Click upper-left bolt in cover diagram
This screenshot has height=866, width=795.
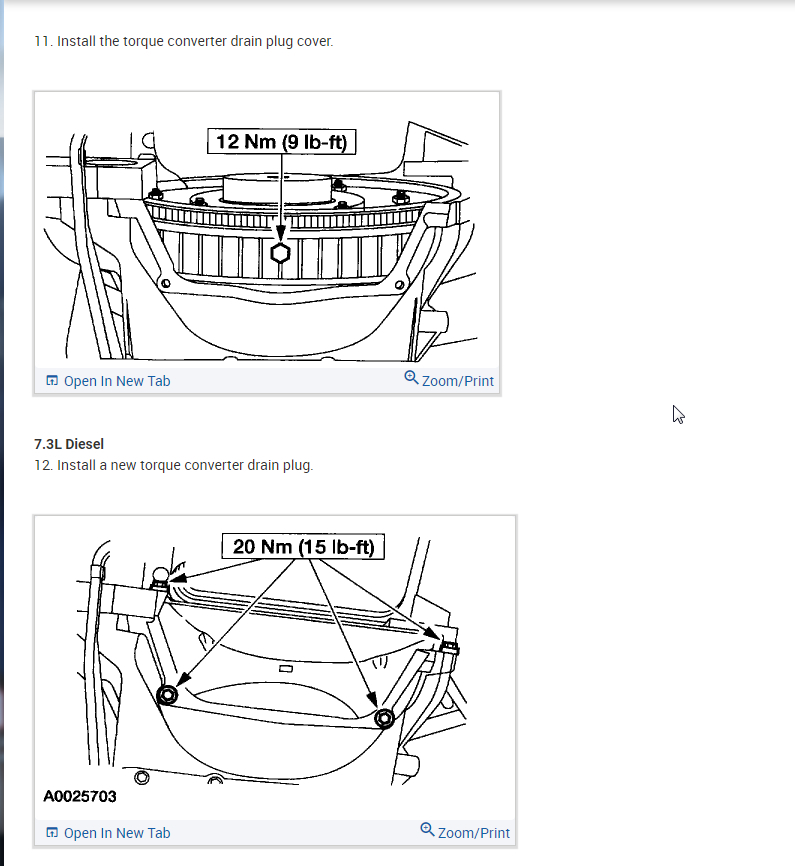(x=160, y=578)
